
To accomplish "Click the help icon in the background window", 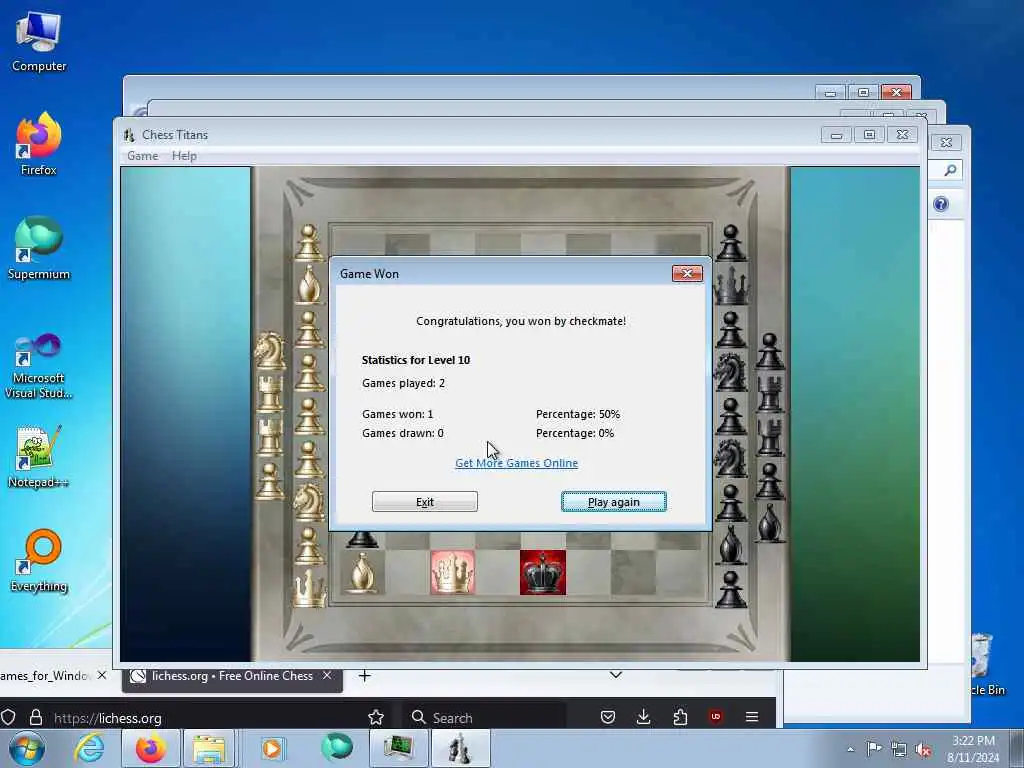I will tap(940, 204).
